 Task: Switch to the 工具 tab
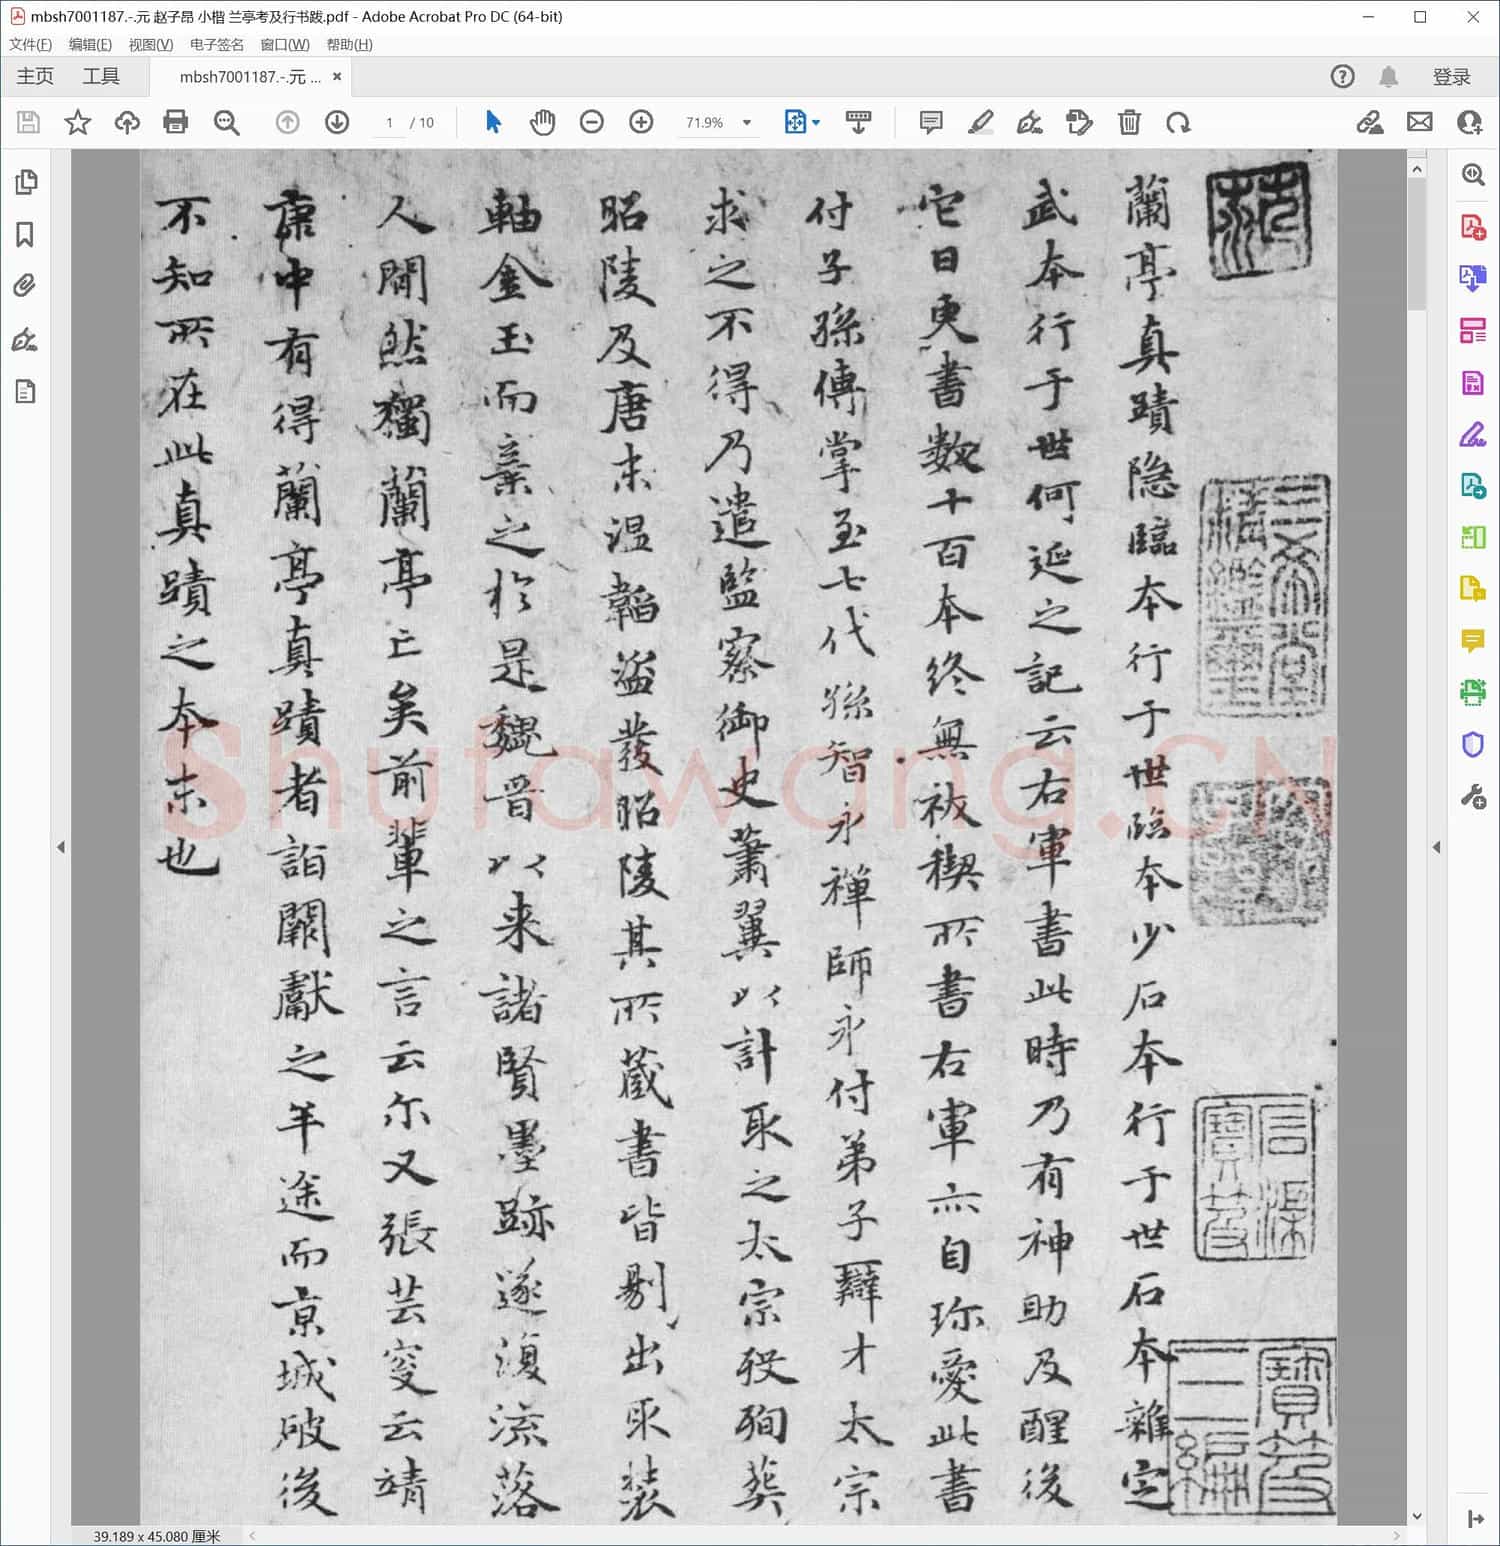click(x=100, y=76)
